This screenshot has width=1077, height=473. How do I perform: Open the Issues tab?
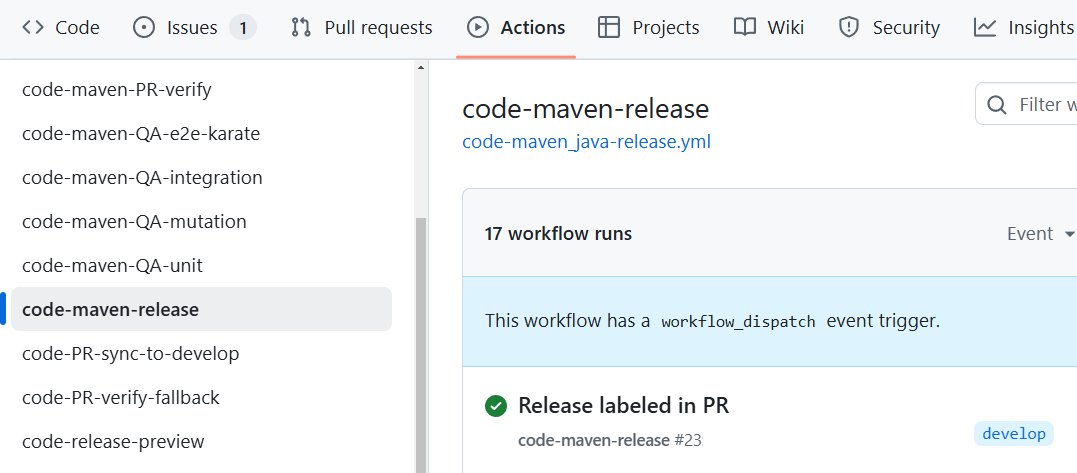point(194,27)
